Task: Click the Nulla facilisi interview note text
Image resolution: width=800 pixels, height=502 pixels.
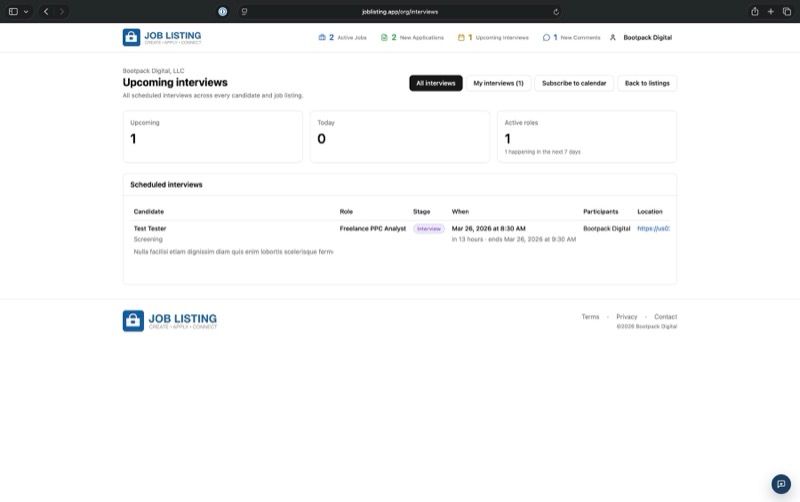Action: tap(233, 252)
